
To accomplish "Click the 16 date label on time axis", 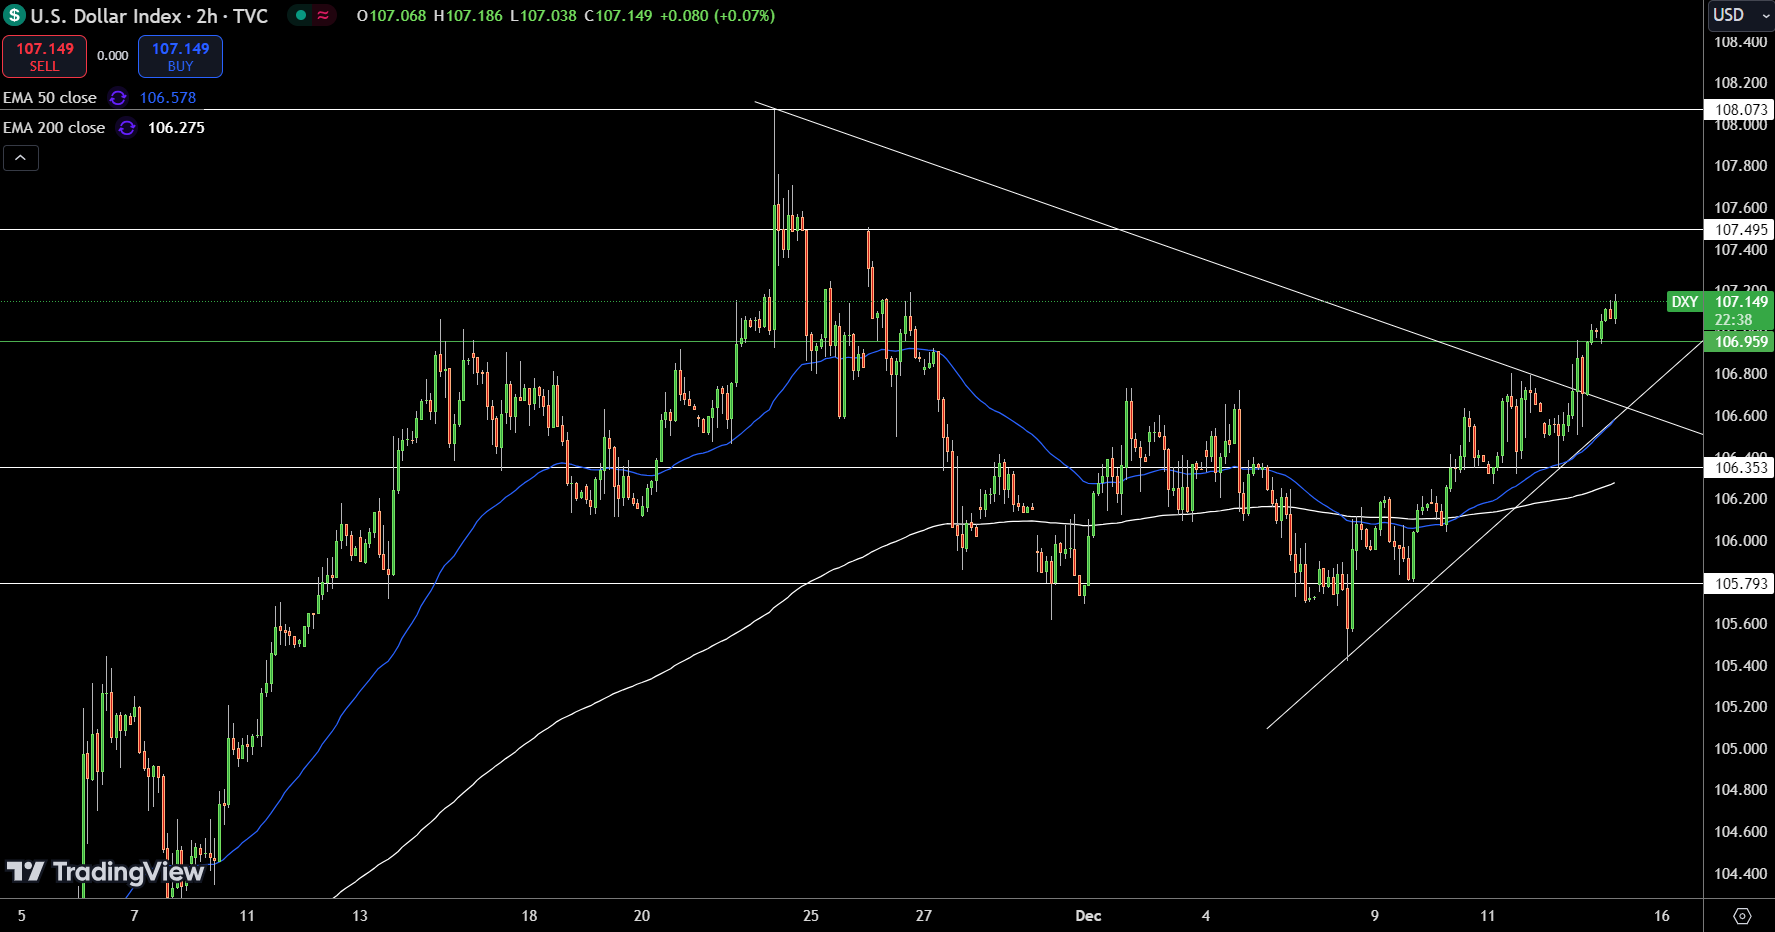I will click(1662, 916).
